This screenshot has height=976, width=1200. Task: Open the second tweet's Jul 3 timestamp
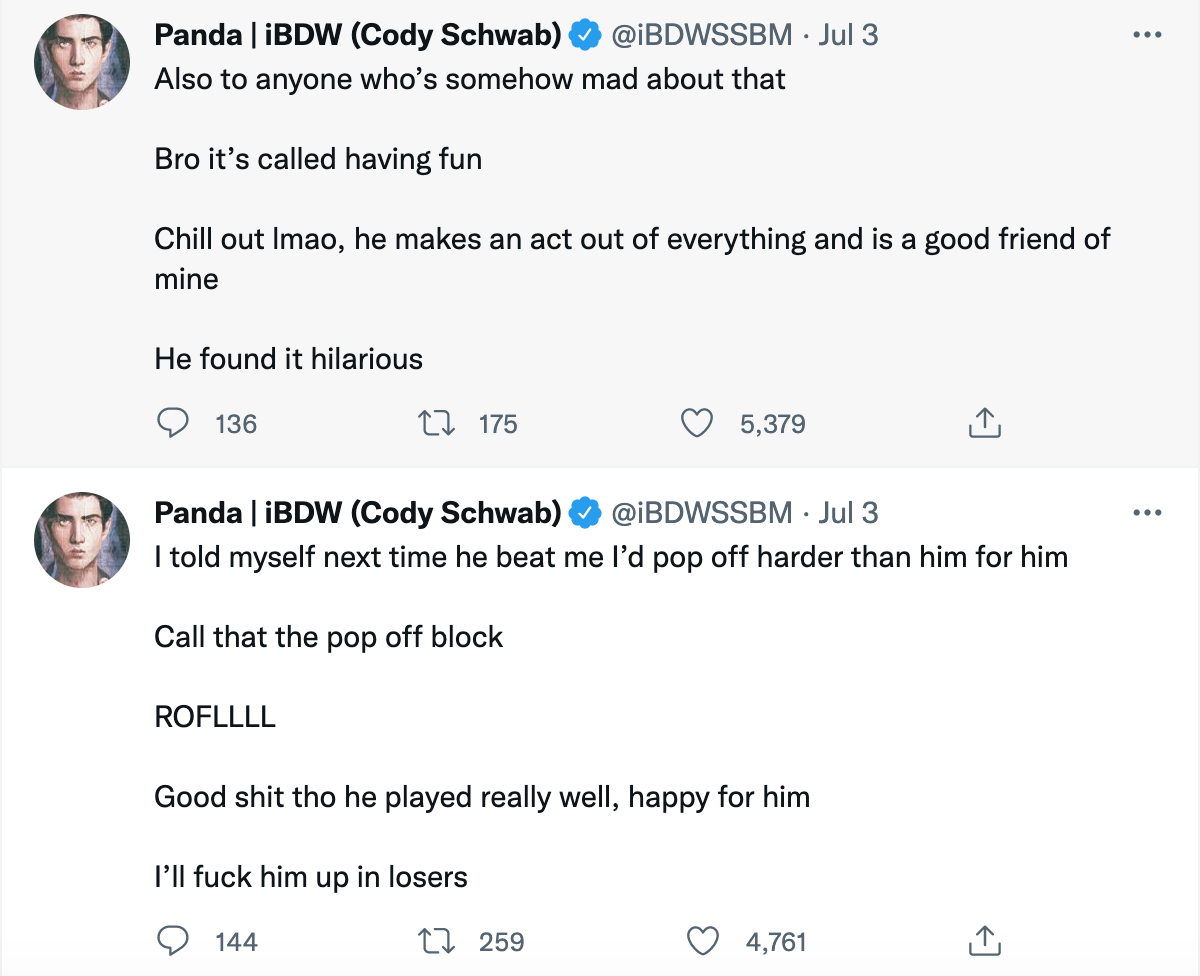tap(848, 513)
